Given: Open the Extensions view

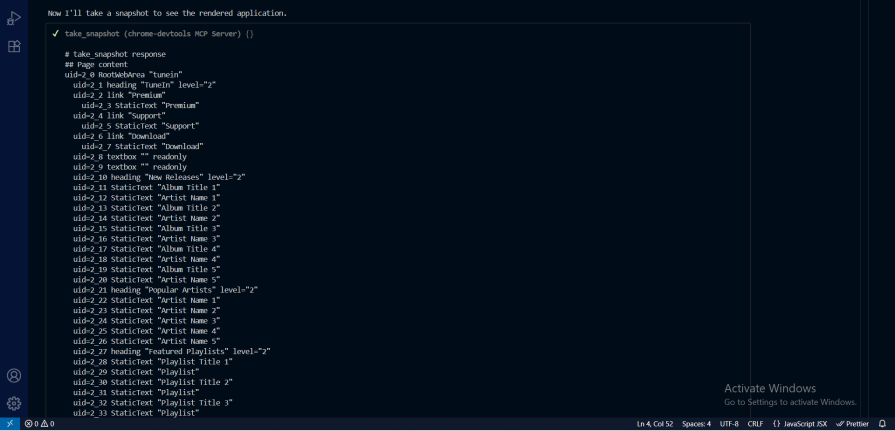Looking at the screenshot, I should 14,47.
